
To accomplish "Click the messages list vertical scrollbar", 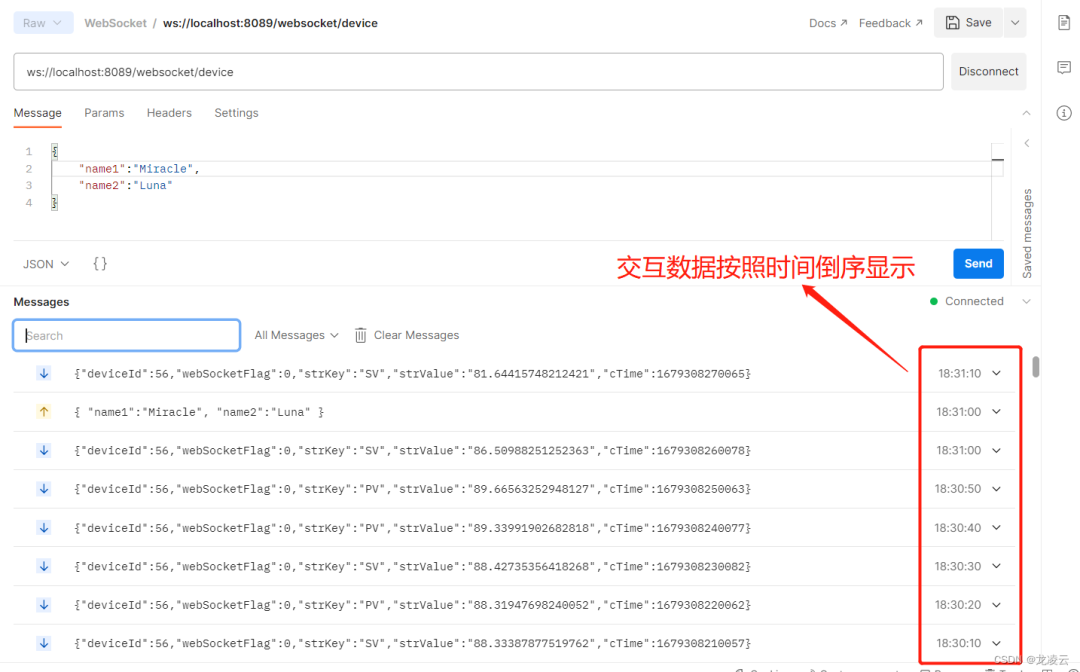I will pyautogui.click(x=1035, y=366).
